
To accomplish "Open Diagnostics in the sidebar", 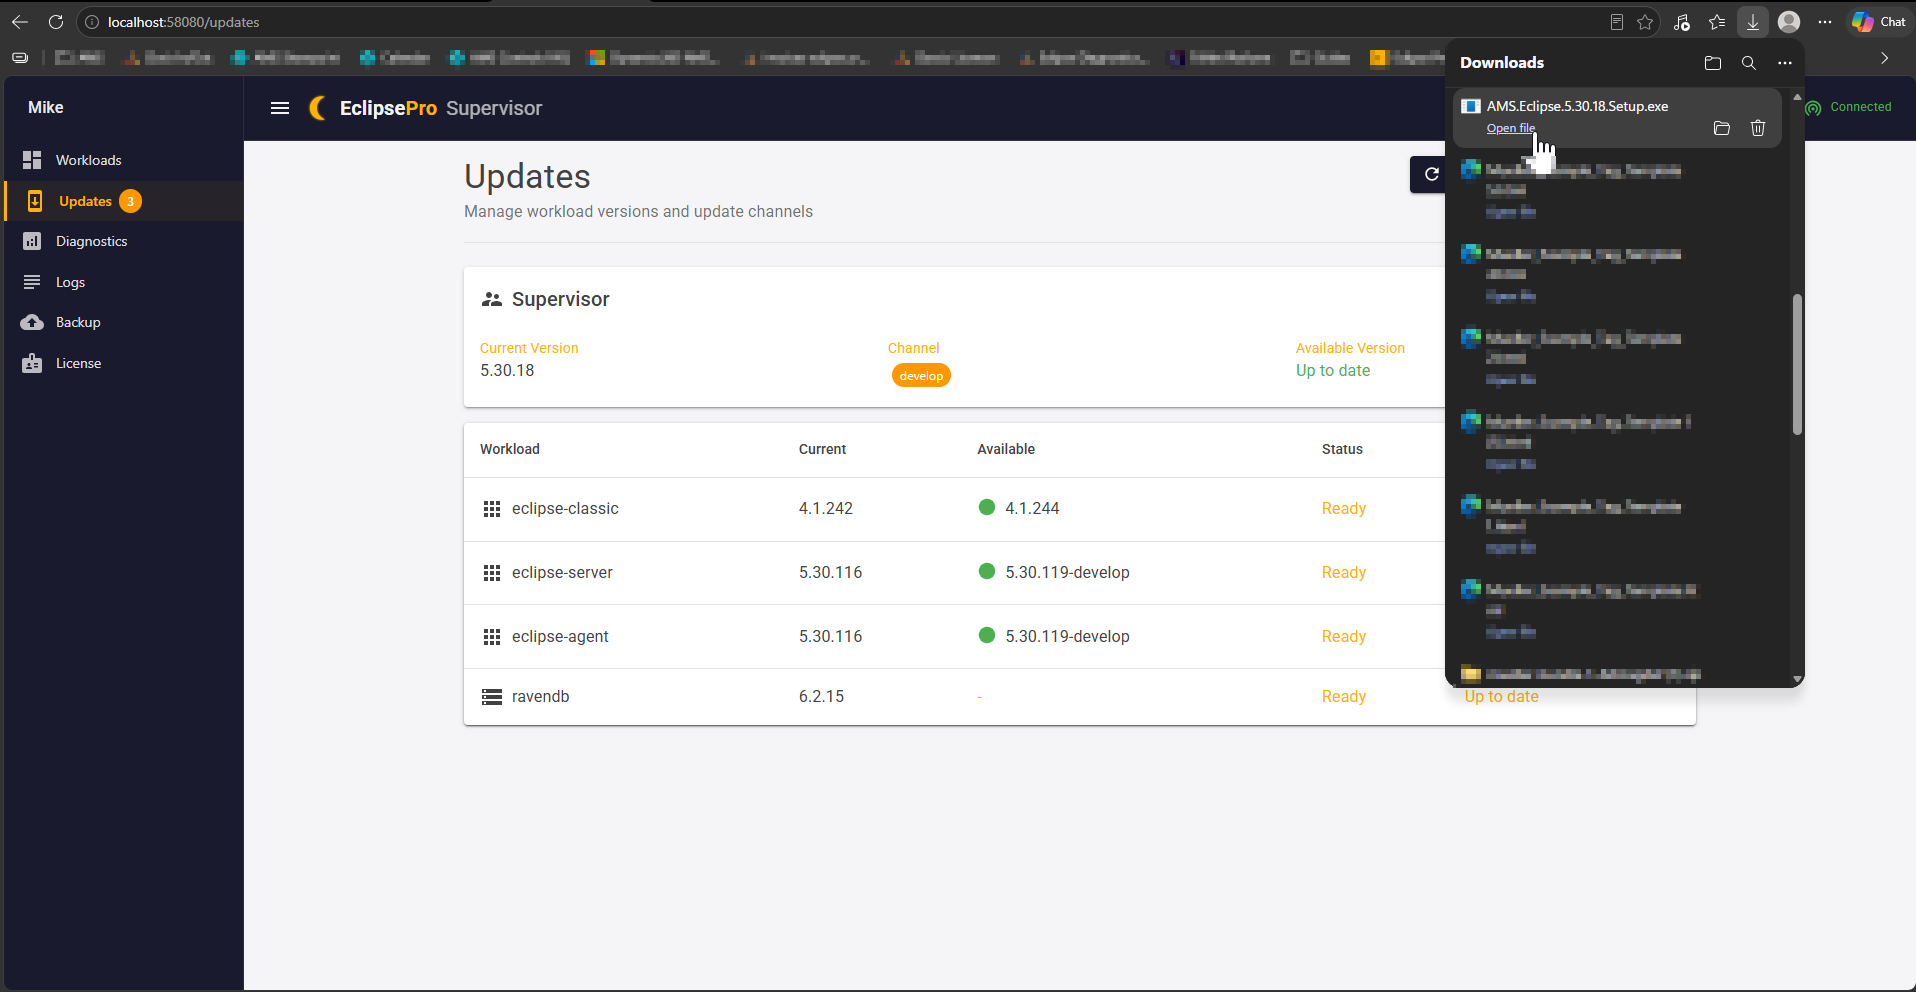I will (x=124, y=241).
